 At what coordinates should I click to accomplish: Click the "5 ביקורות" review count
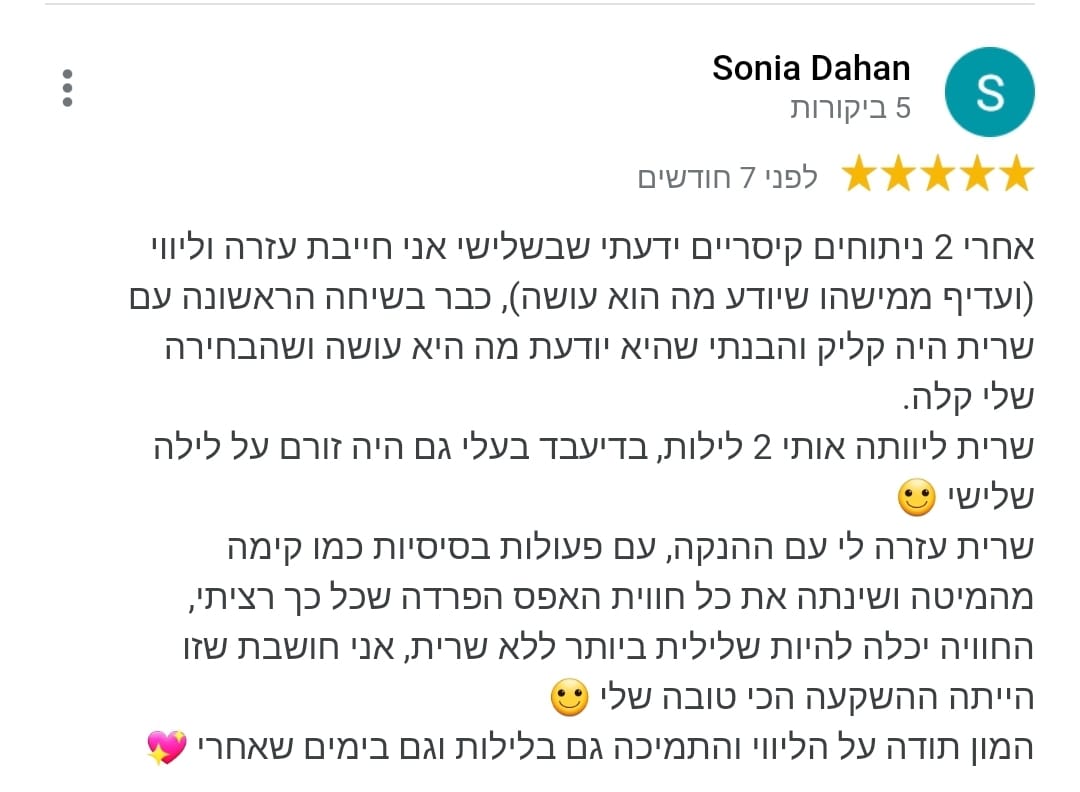pos(850,108)
